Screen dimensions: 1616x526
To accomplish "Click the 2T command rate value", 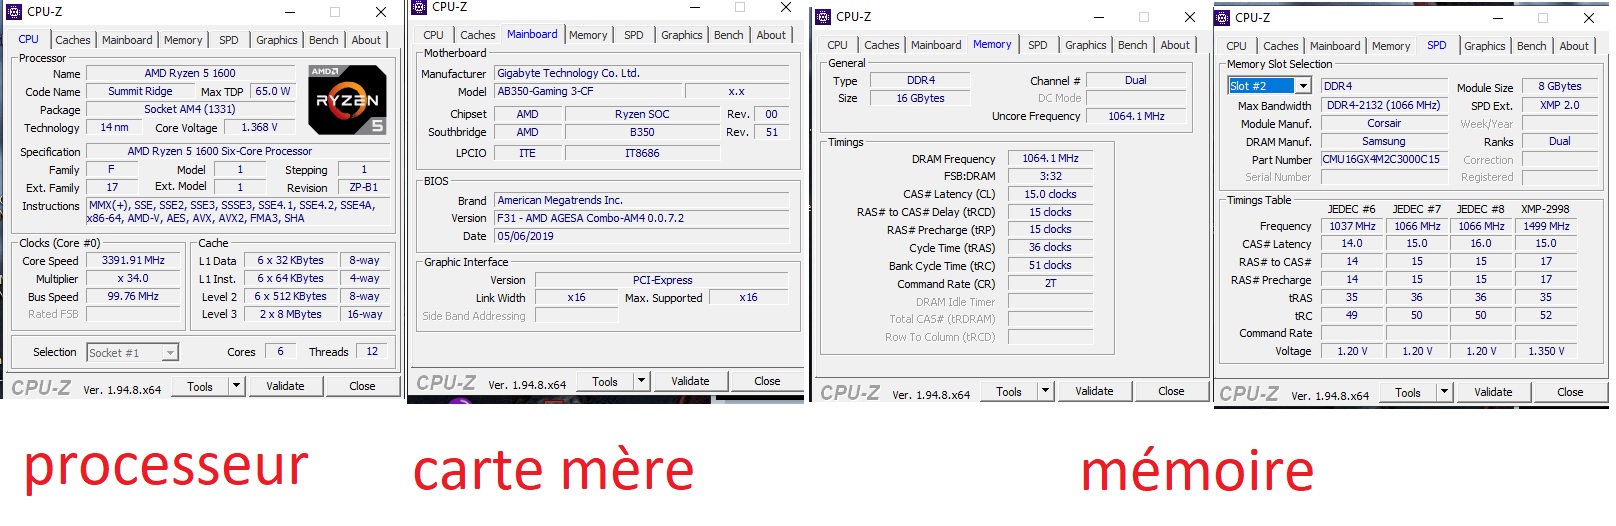I will coord(1050,283).
